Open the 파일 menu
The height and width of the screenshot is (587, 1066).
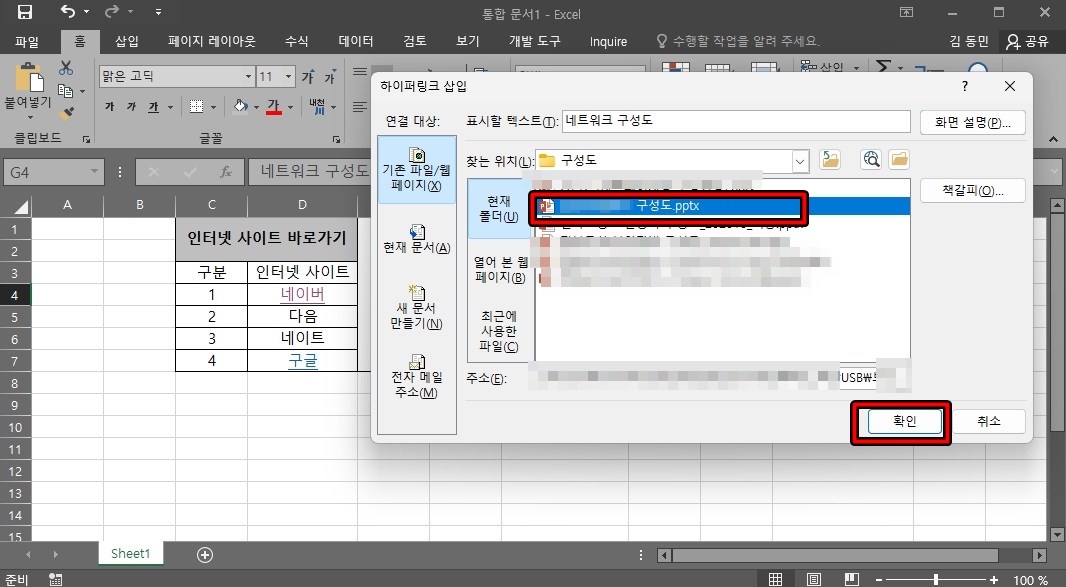tap(27, 41)
